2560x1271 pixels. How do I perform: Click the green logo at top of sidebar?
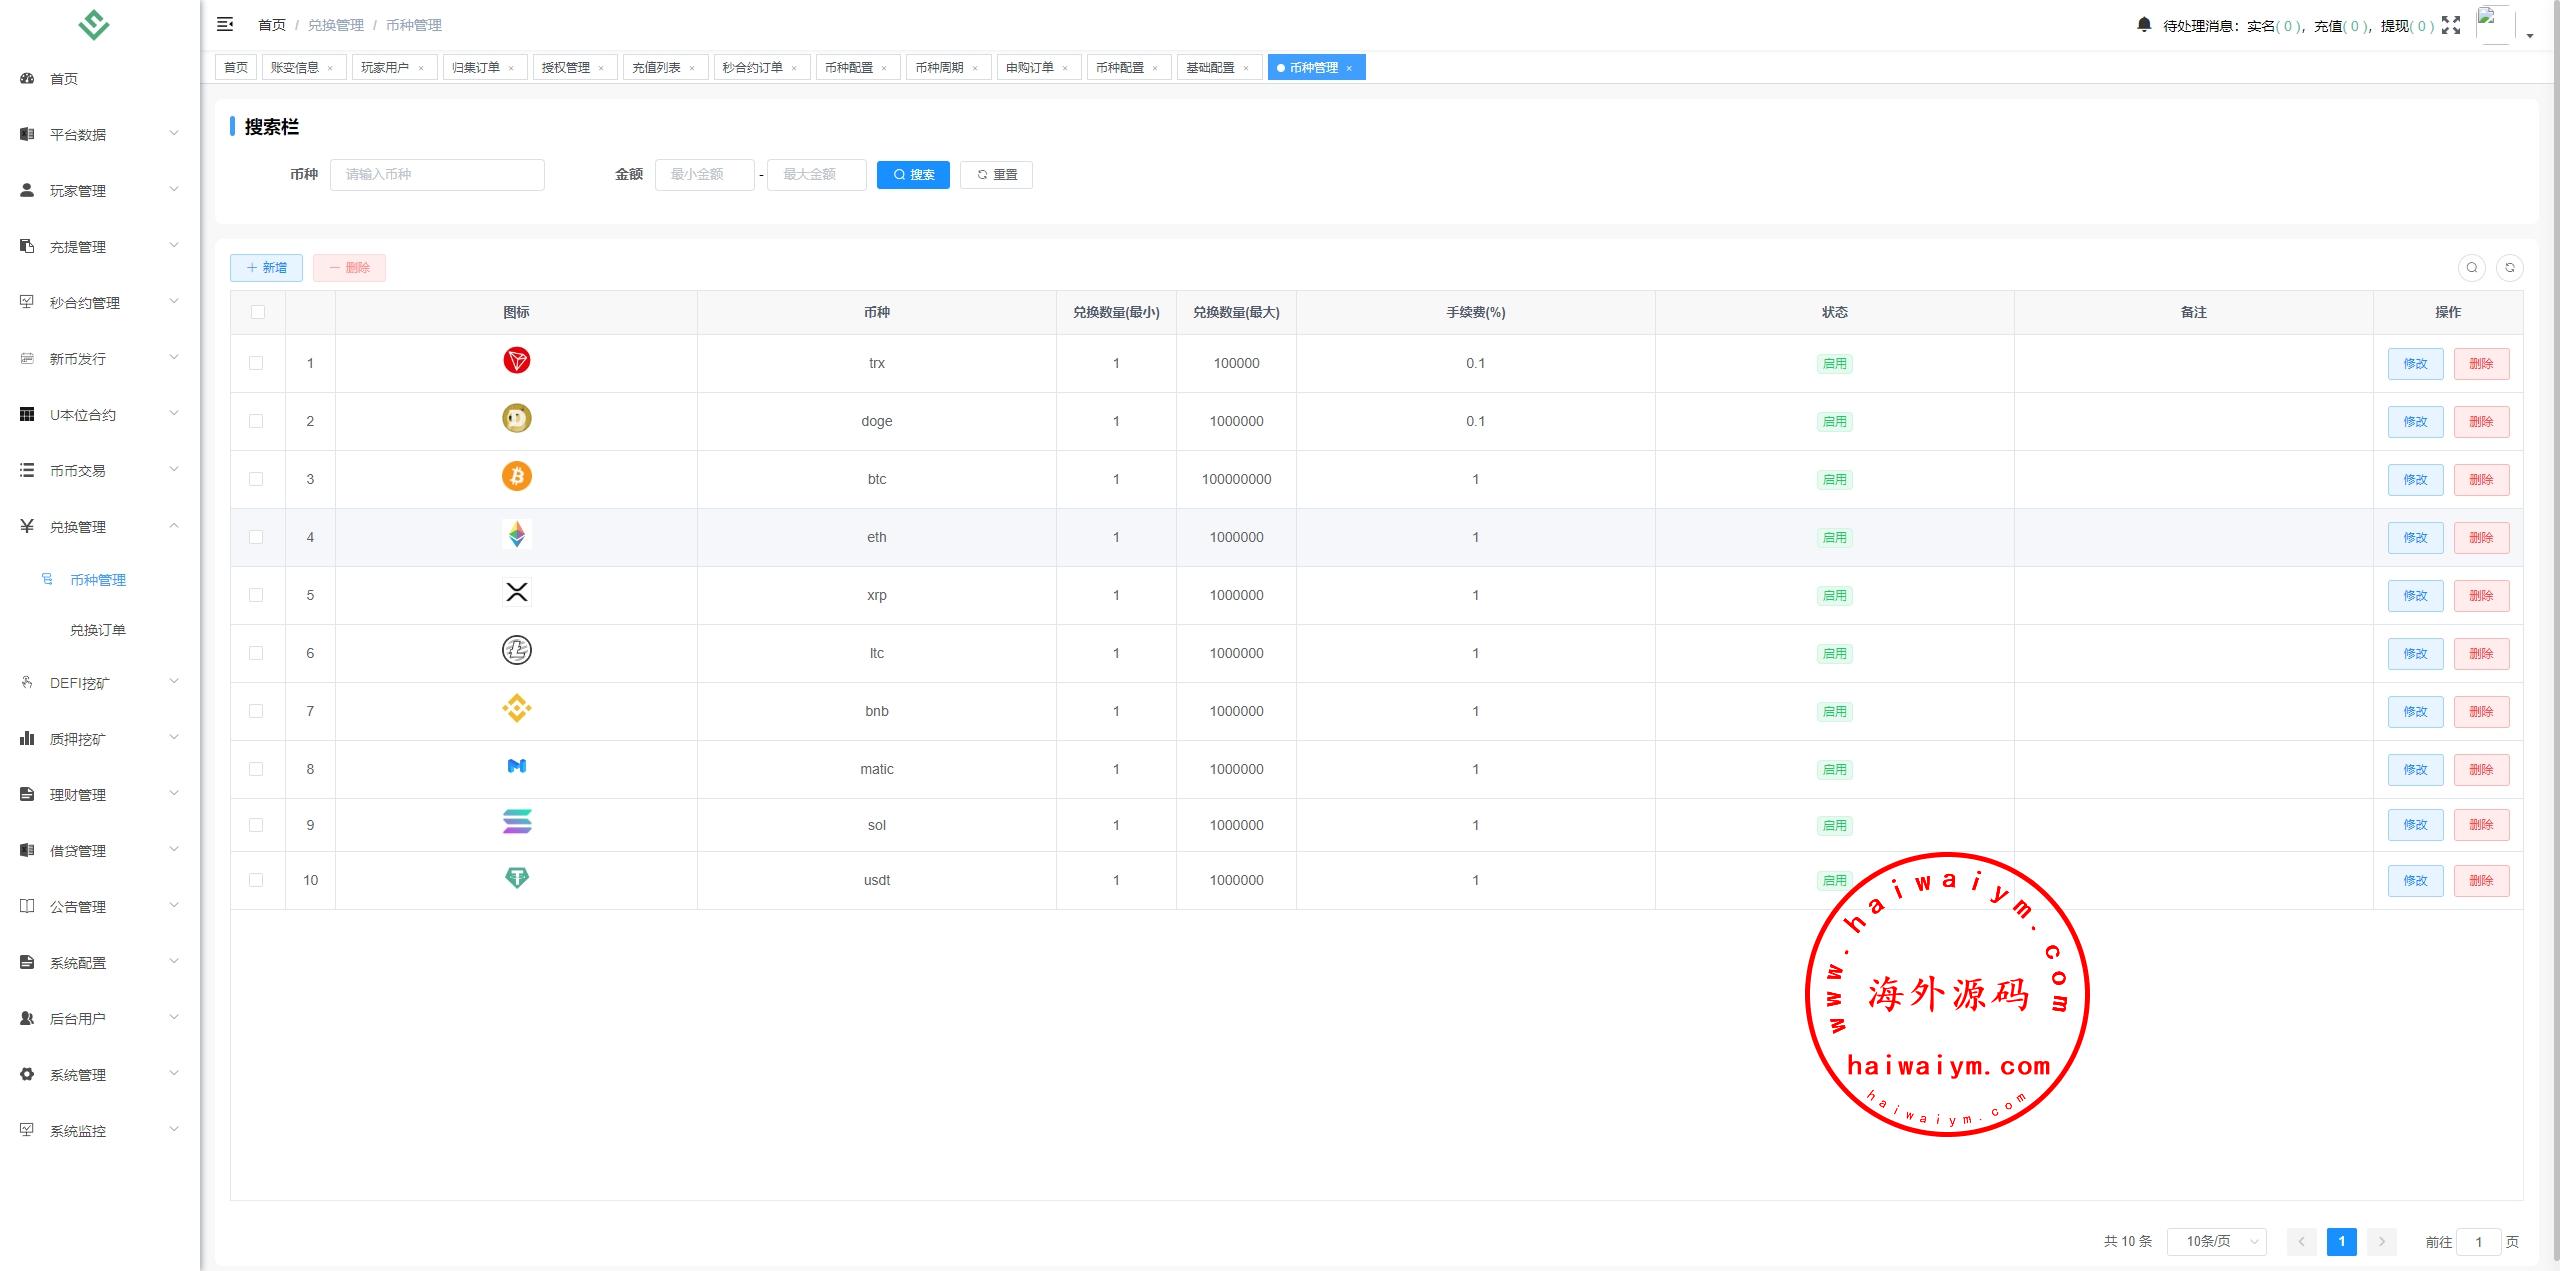point(94,24)
